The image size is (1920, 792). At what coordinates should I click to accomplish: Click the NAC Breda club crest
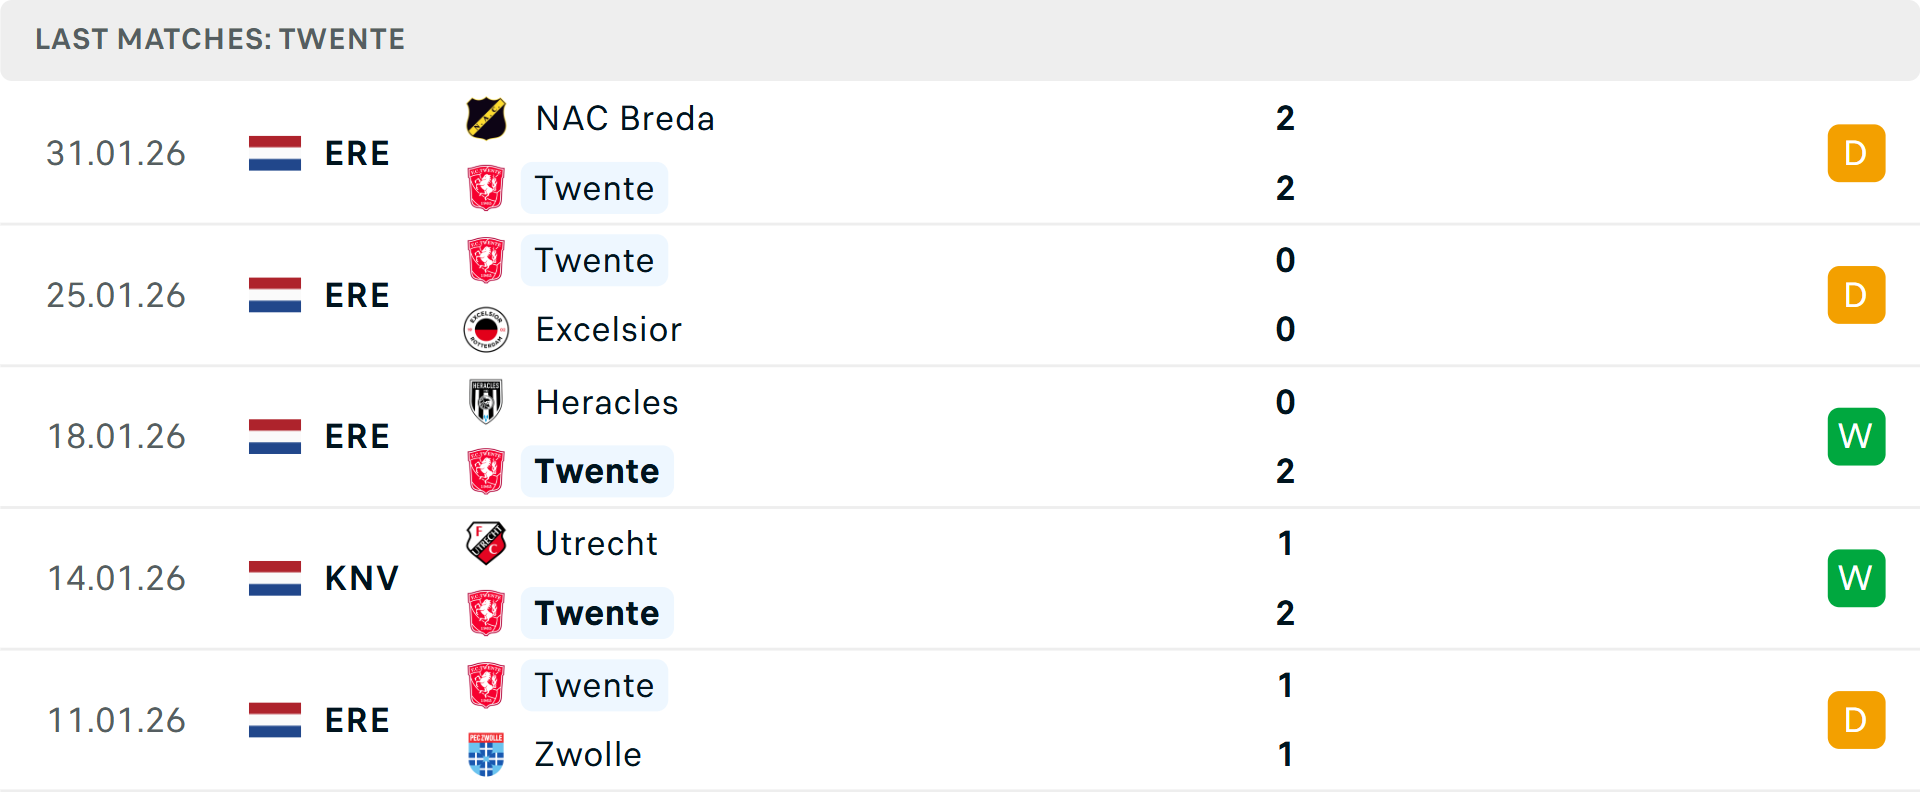(x=486, y=118)
